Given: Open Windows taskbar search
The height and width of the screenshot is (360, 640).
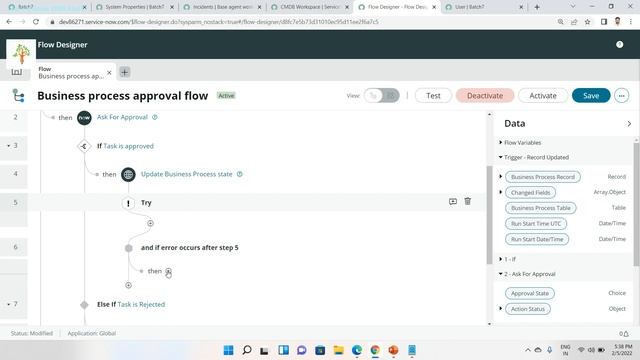Looking at the screenshot, I should (x=247, y=350).
